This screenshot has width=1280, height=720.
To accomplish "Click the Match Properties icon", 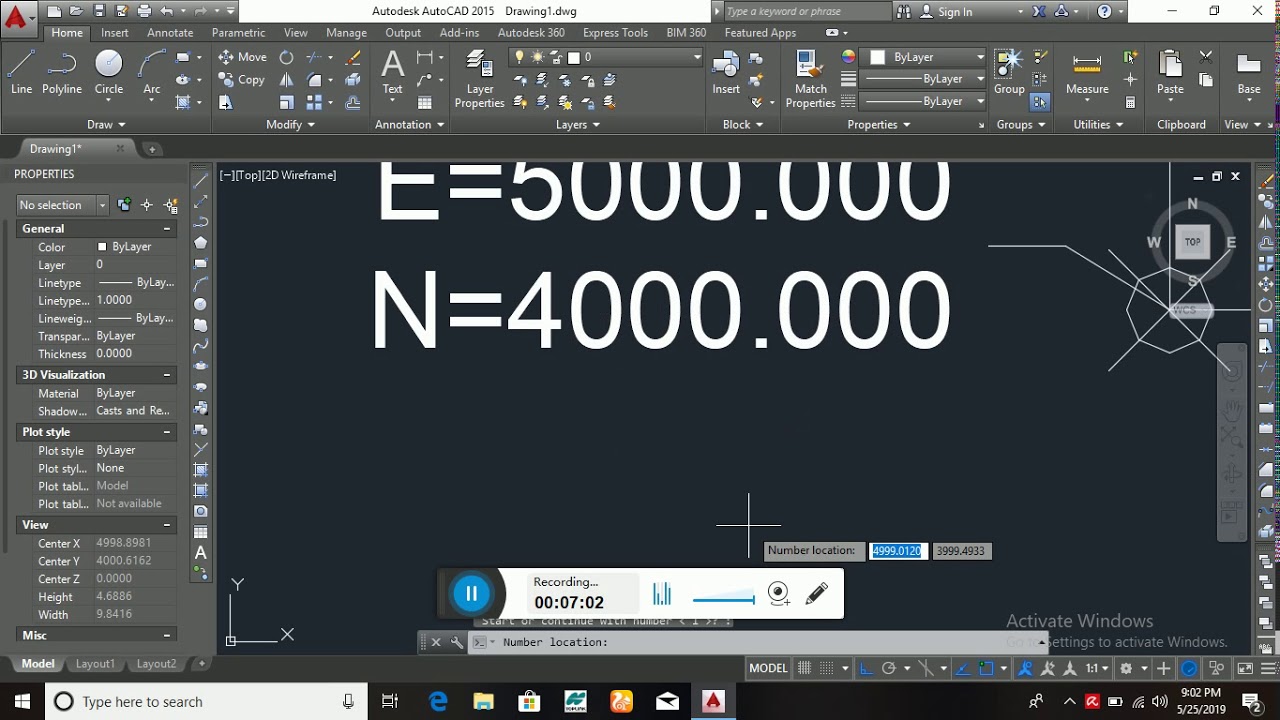I will [x=811, y=80].
